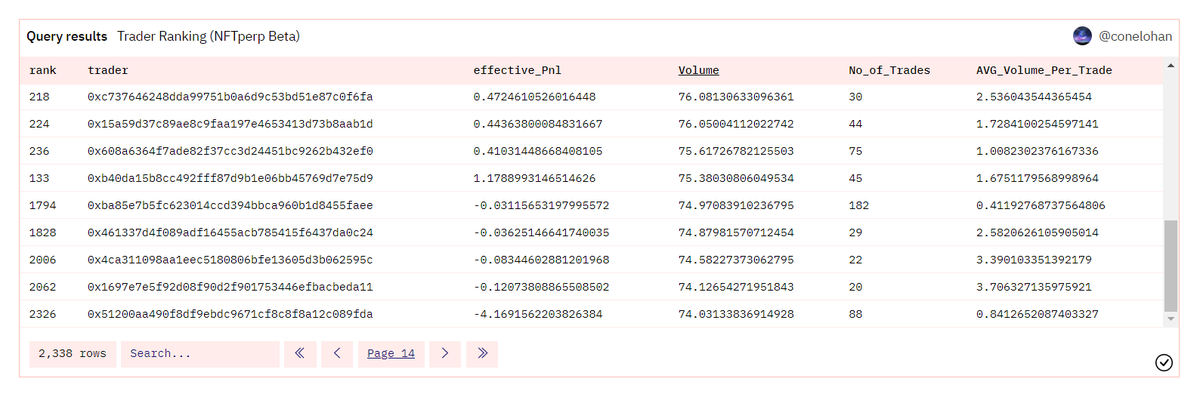Open the Page 14 selector
1200x394 pixels.
pyautogui.click(x=391, y=353)
